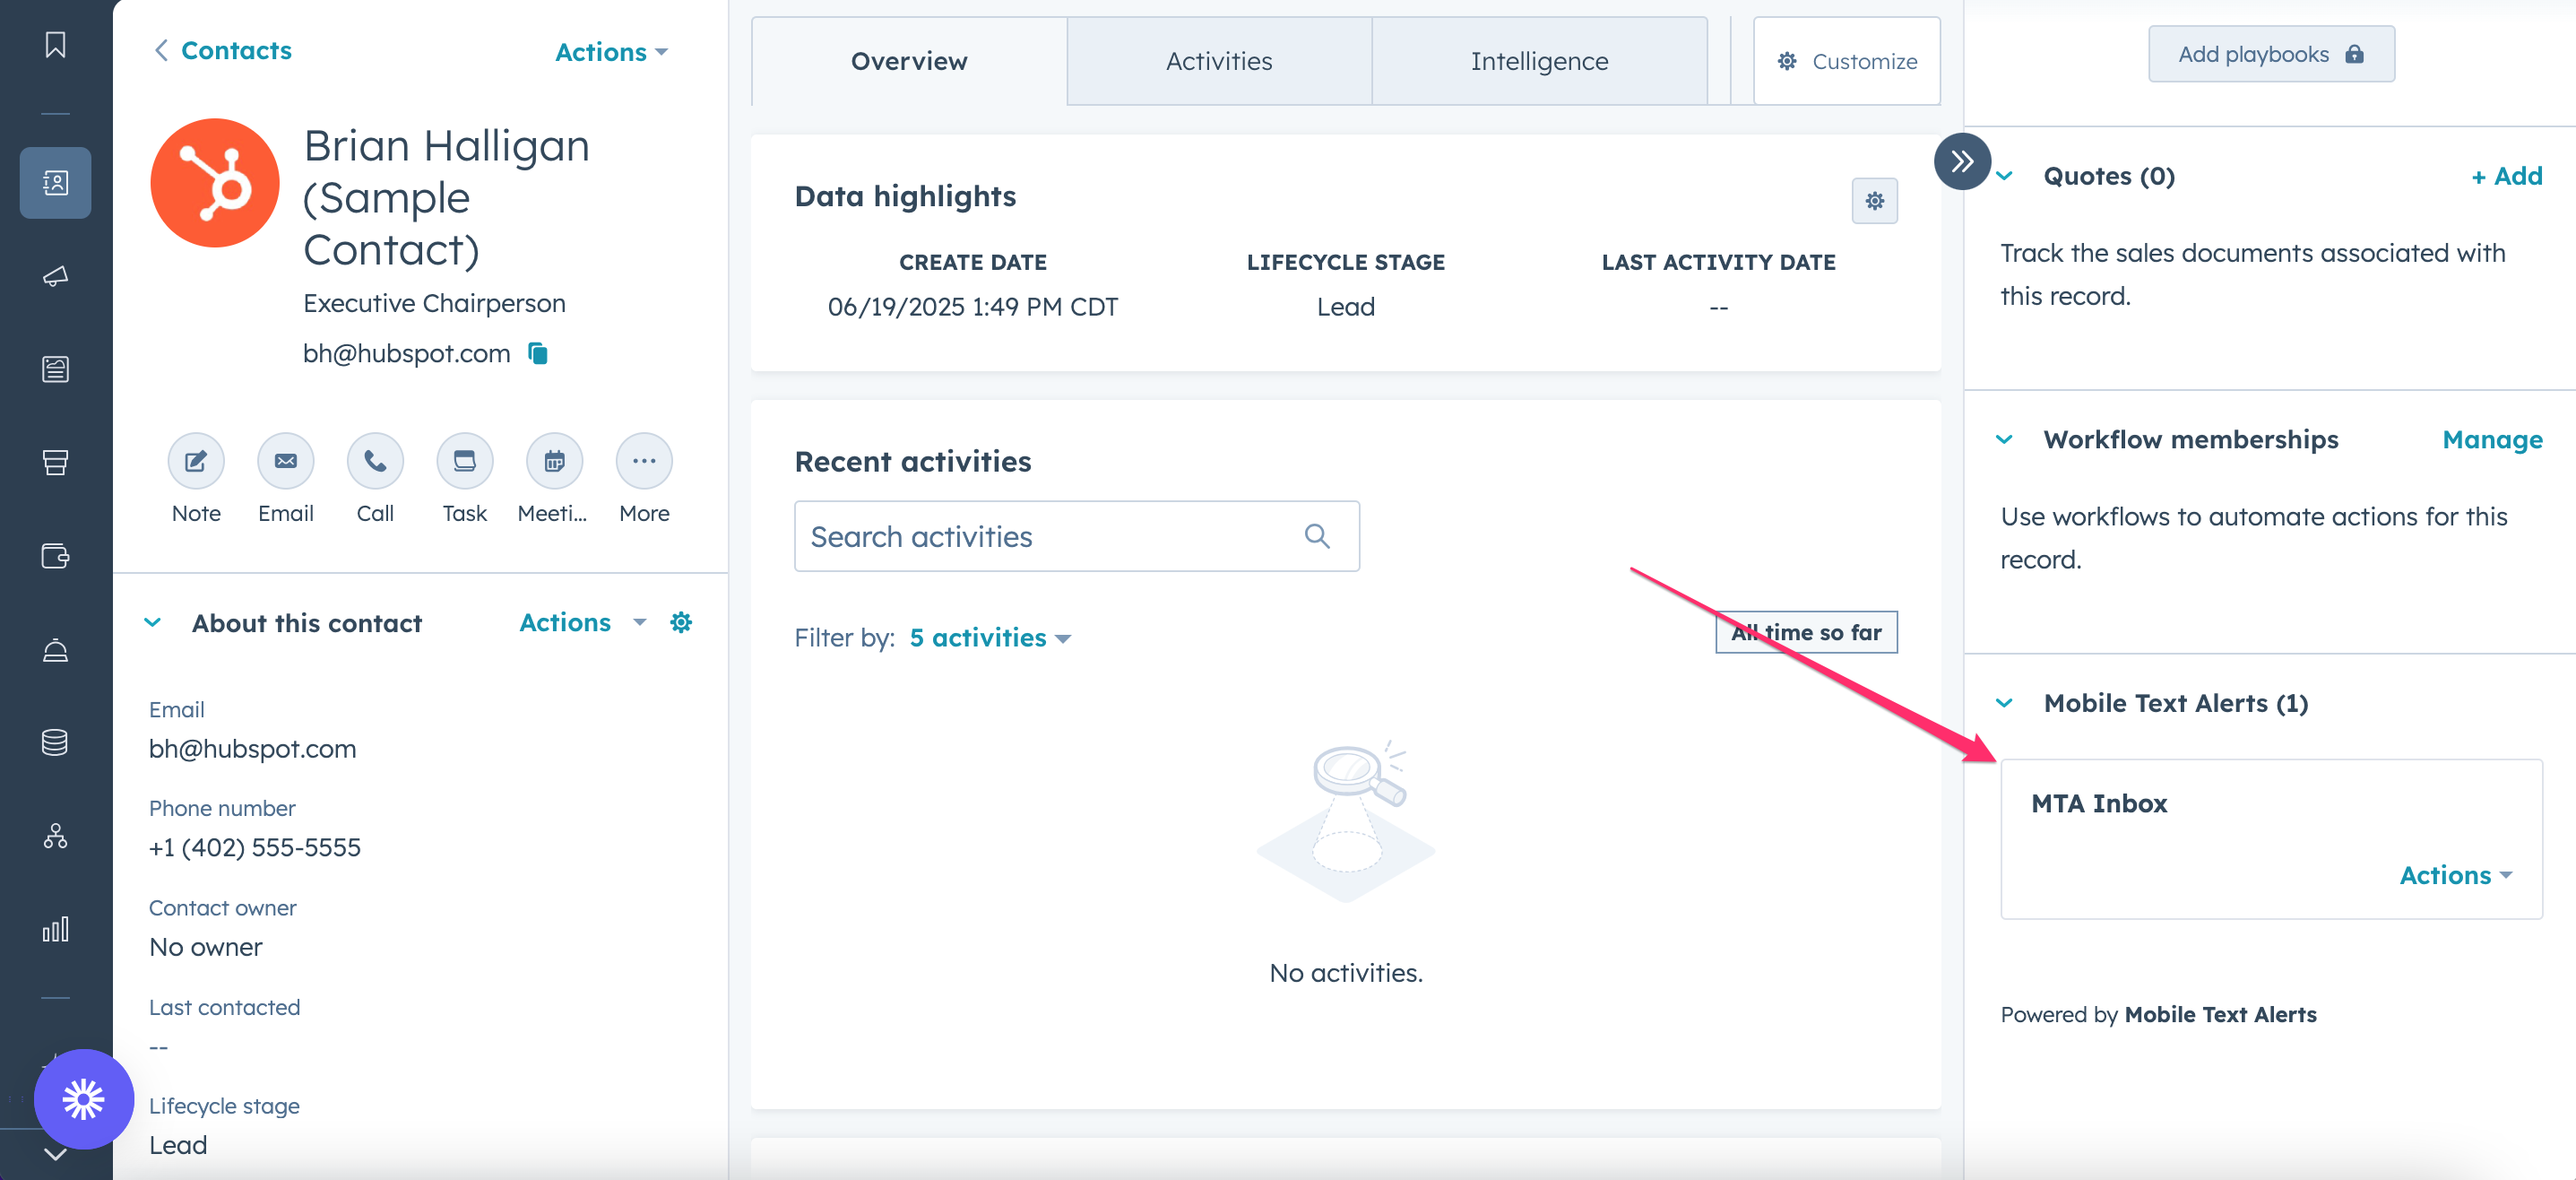This screenshot has width=2576, height=1180.
Task: Compose an Email to the contact
Action: (286, 461)
